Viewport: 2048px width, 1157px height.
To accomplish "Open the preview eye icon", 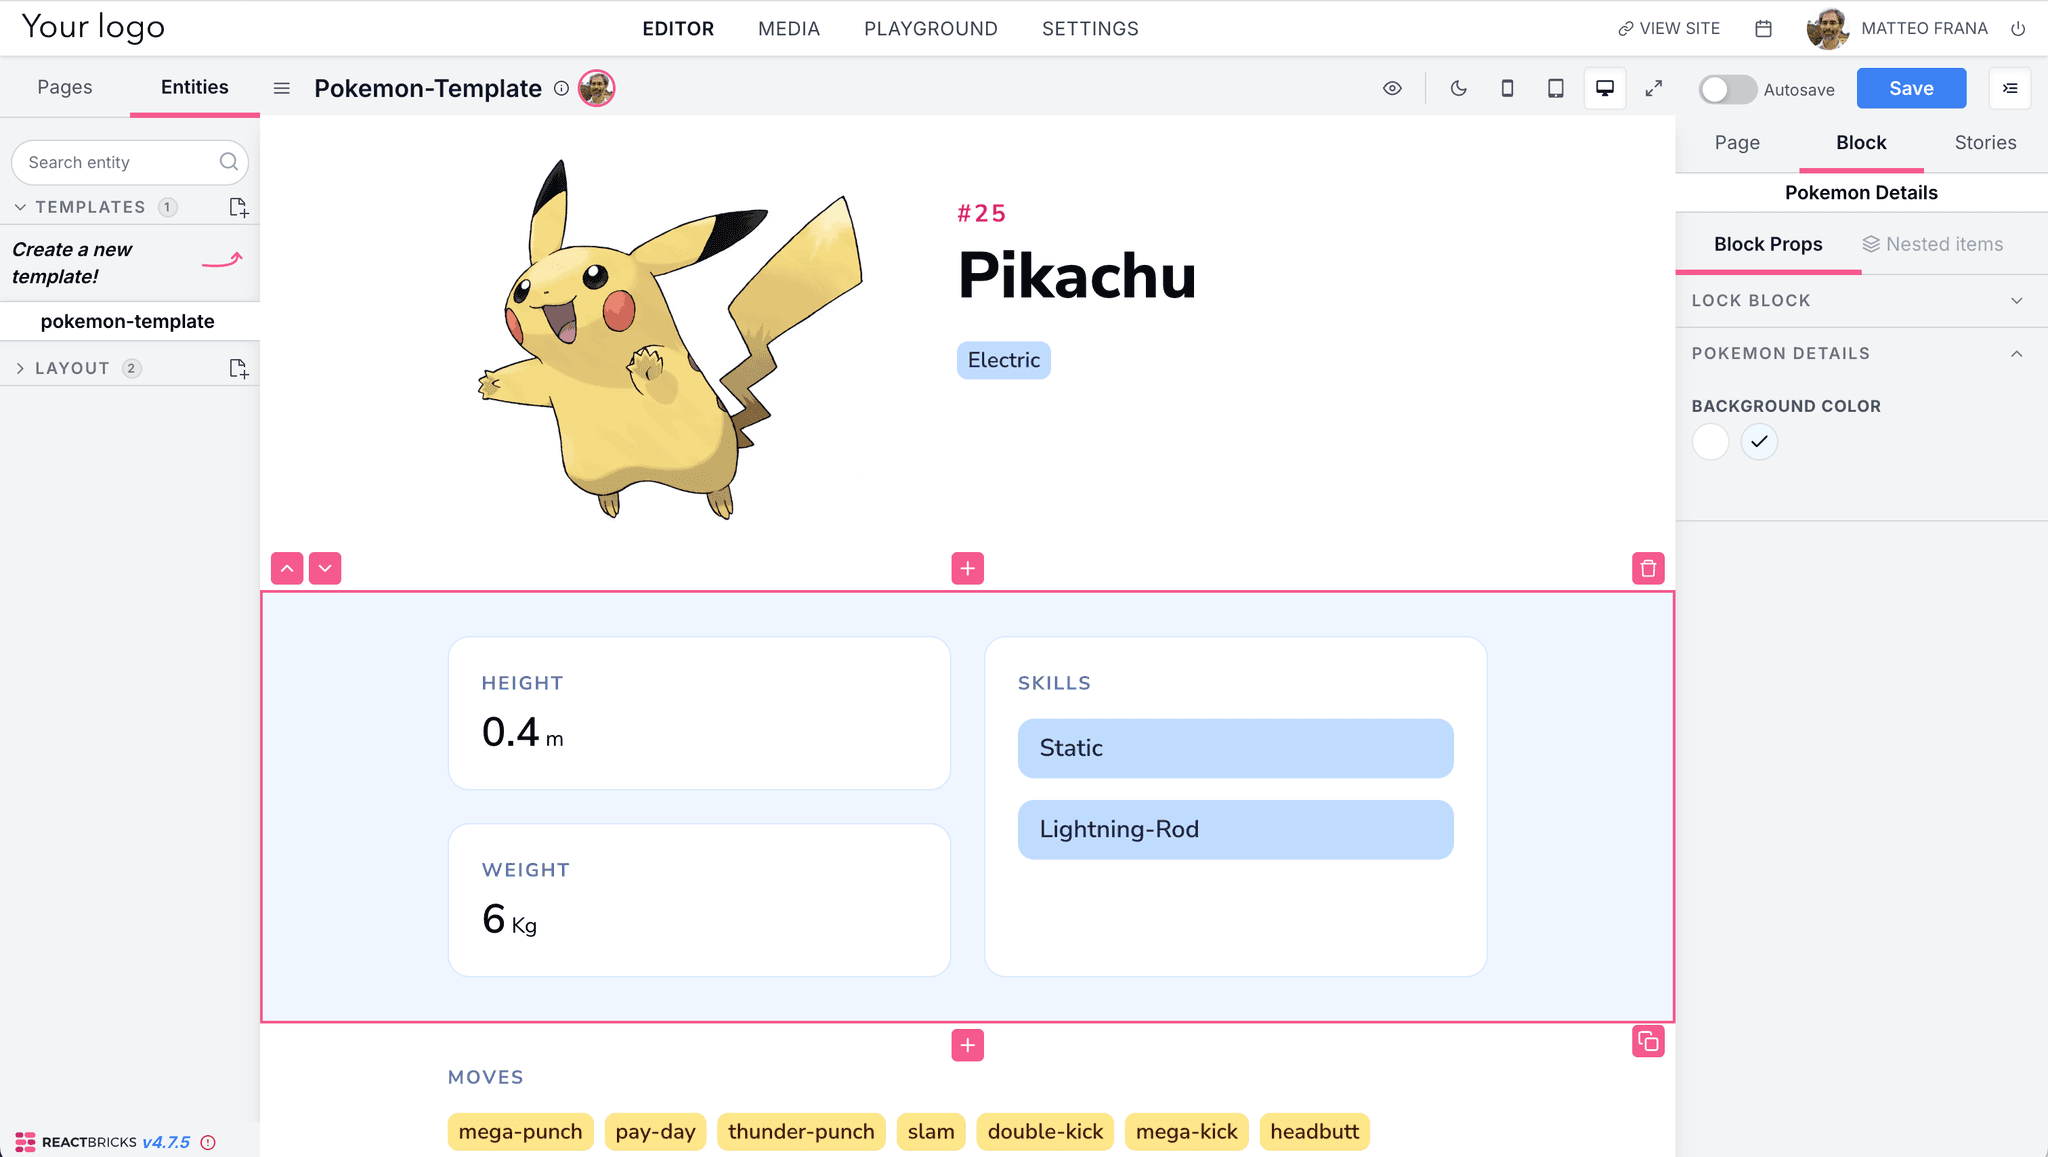I will coord(1392,88).
